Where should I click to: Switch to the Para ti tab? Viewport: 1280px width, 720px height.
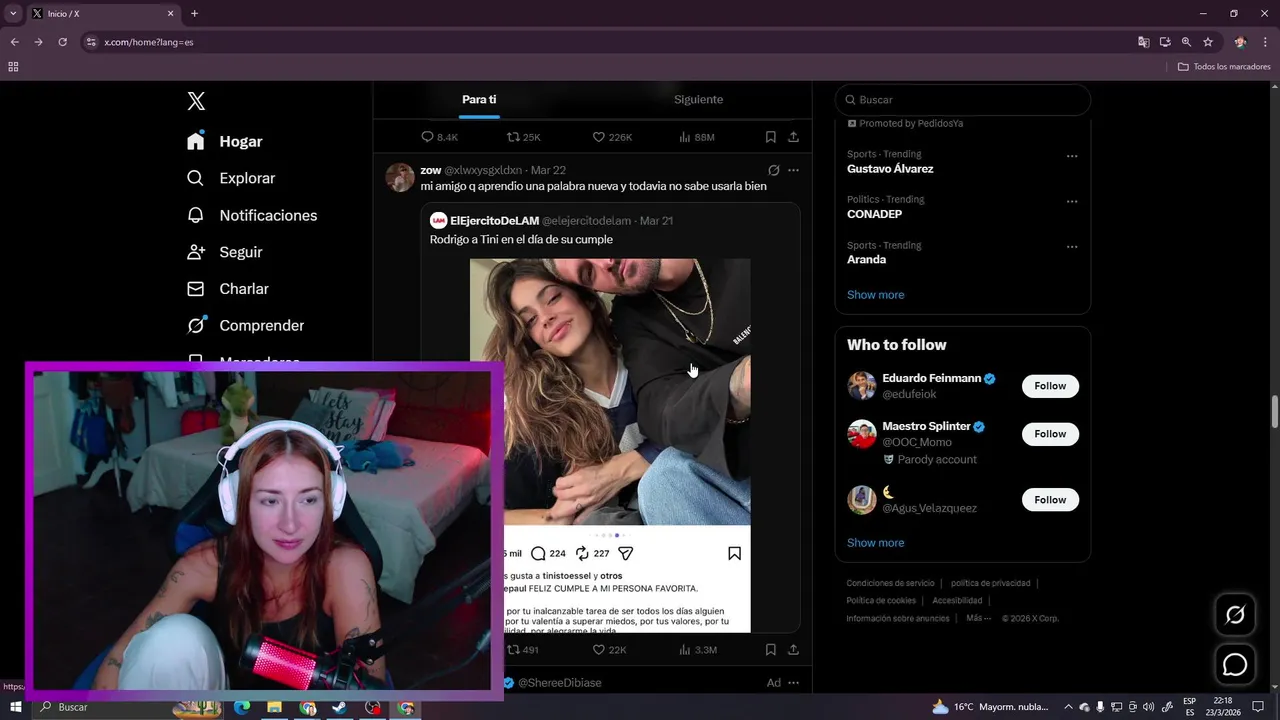click(x=479, y=99)
